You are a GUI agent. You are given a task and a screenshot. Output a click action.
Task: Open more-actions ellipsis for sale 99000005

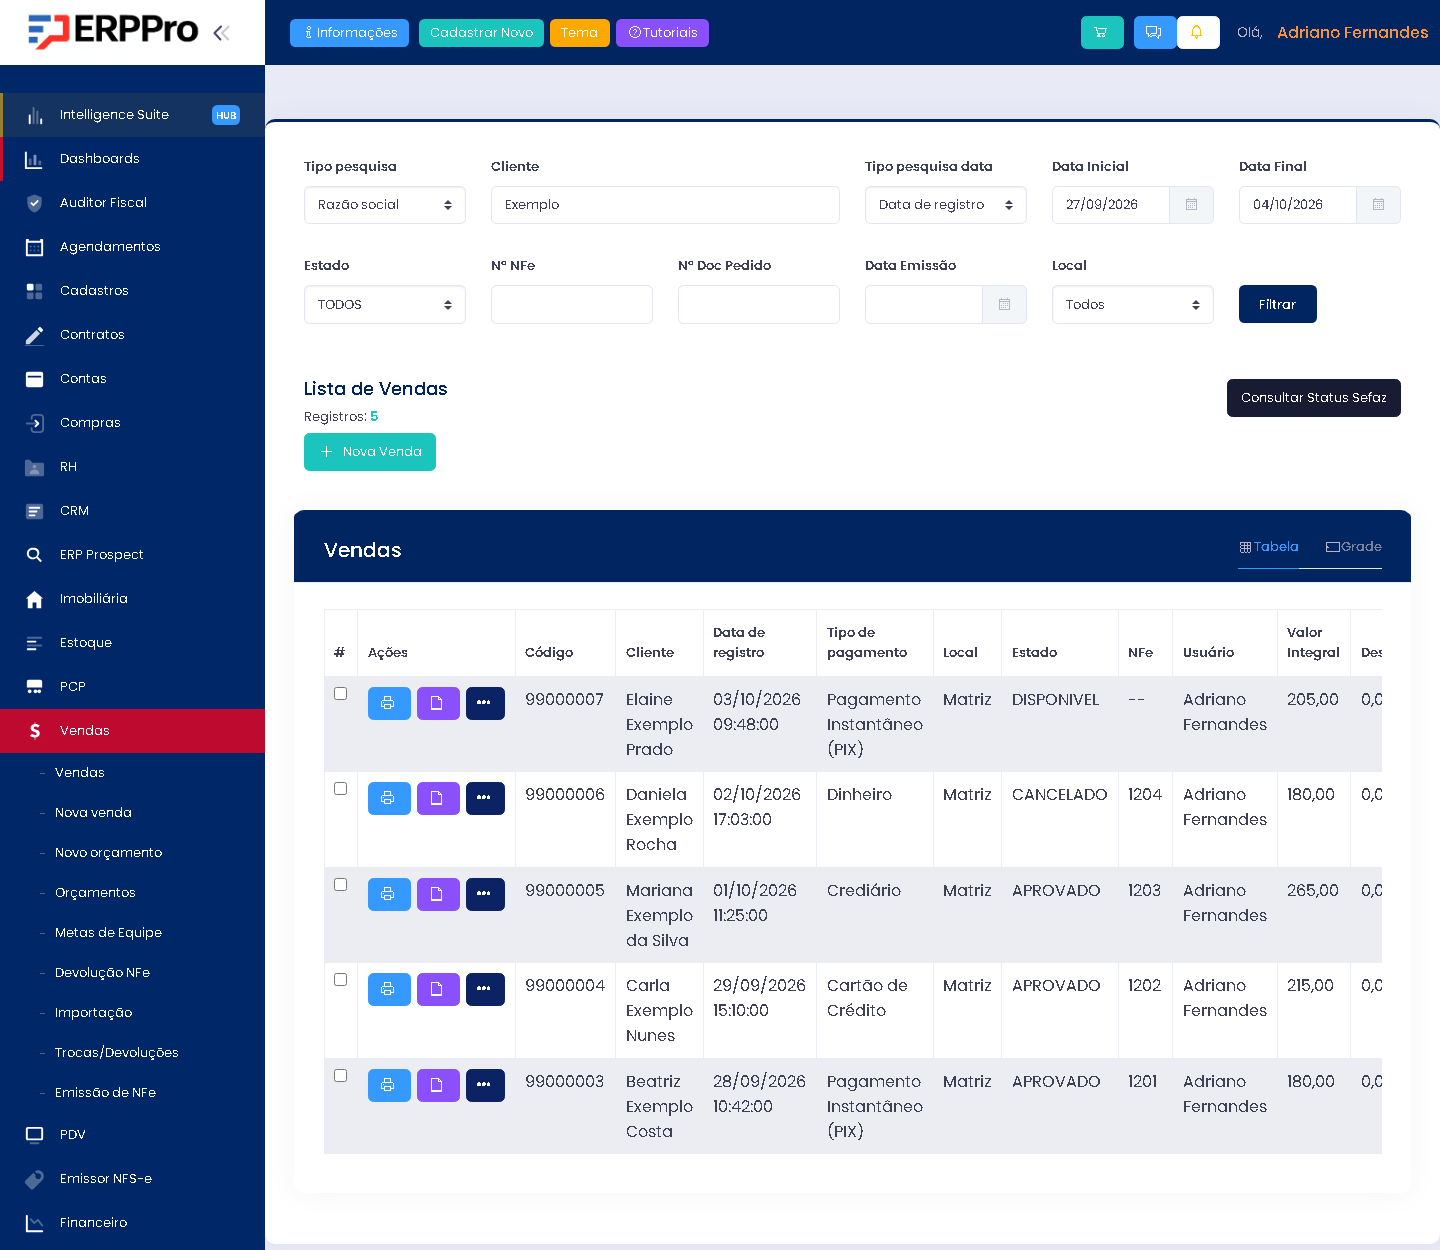coord(485,894)
